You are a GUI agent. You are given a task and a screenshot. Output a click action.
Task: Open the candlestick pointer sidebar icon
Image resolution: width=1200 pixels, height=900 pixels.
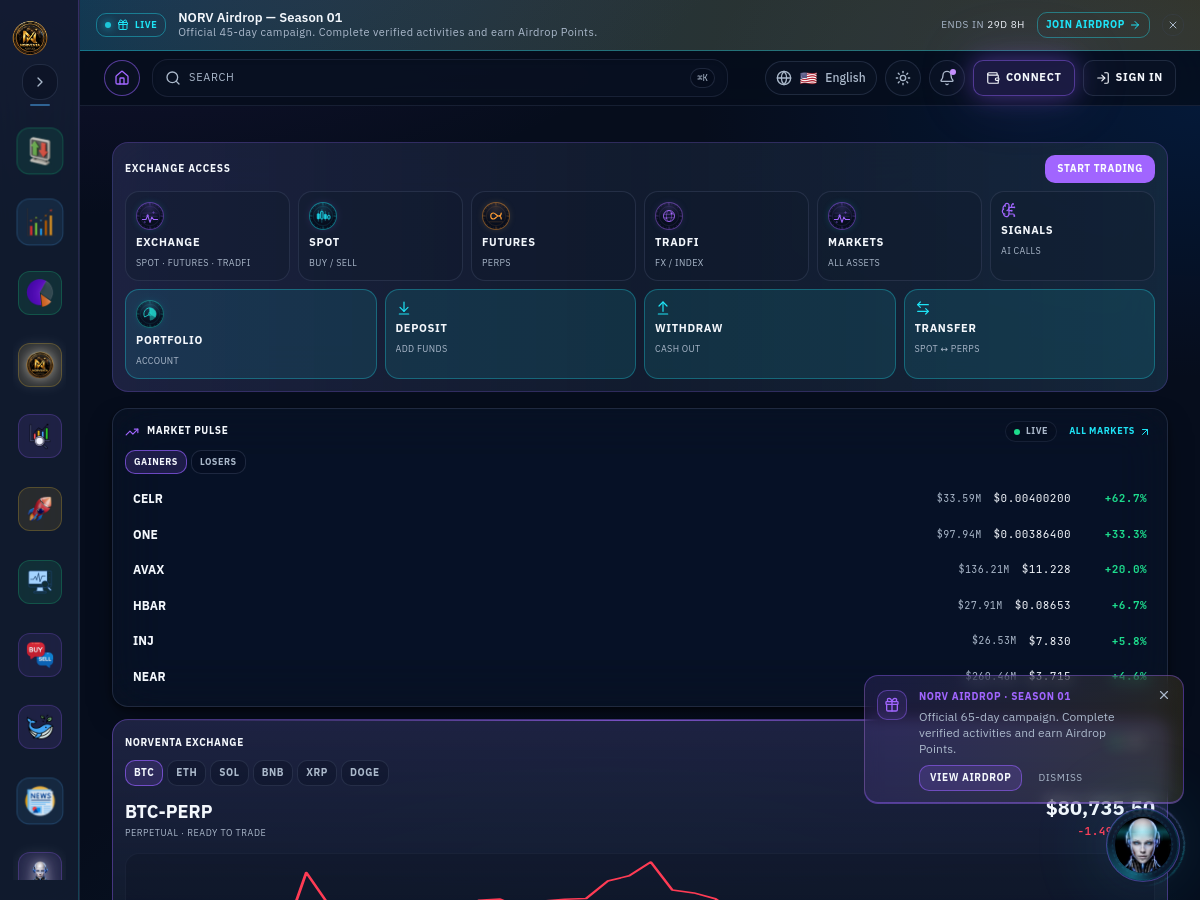40,436
